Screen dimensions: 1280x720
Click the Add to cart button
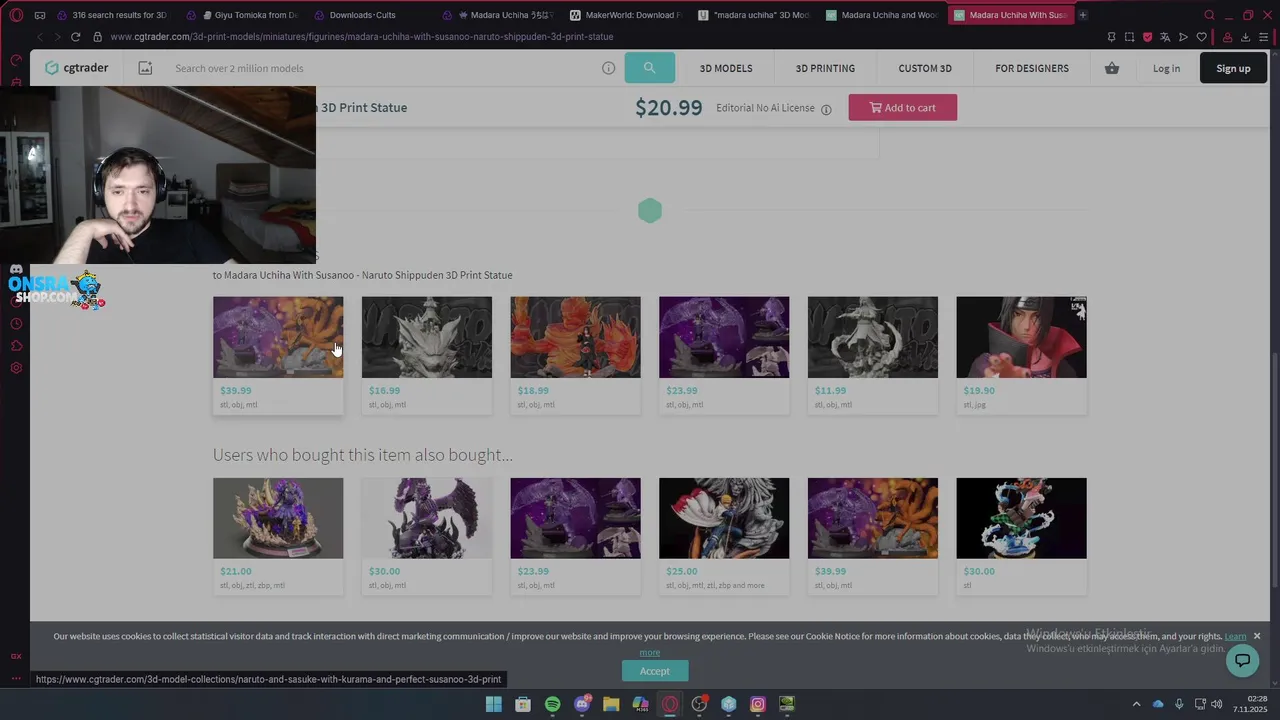903,108
